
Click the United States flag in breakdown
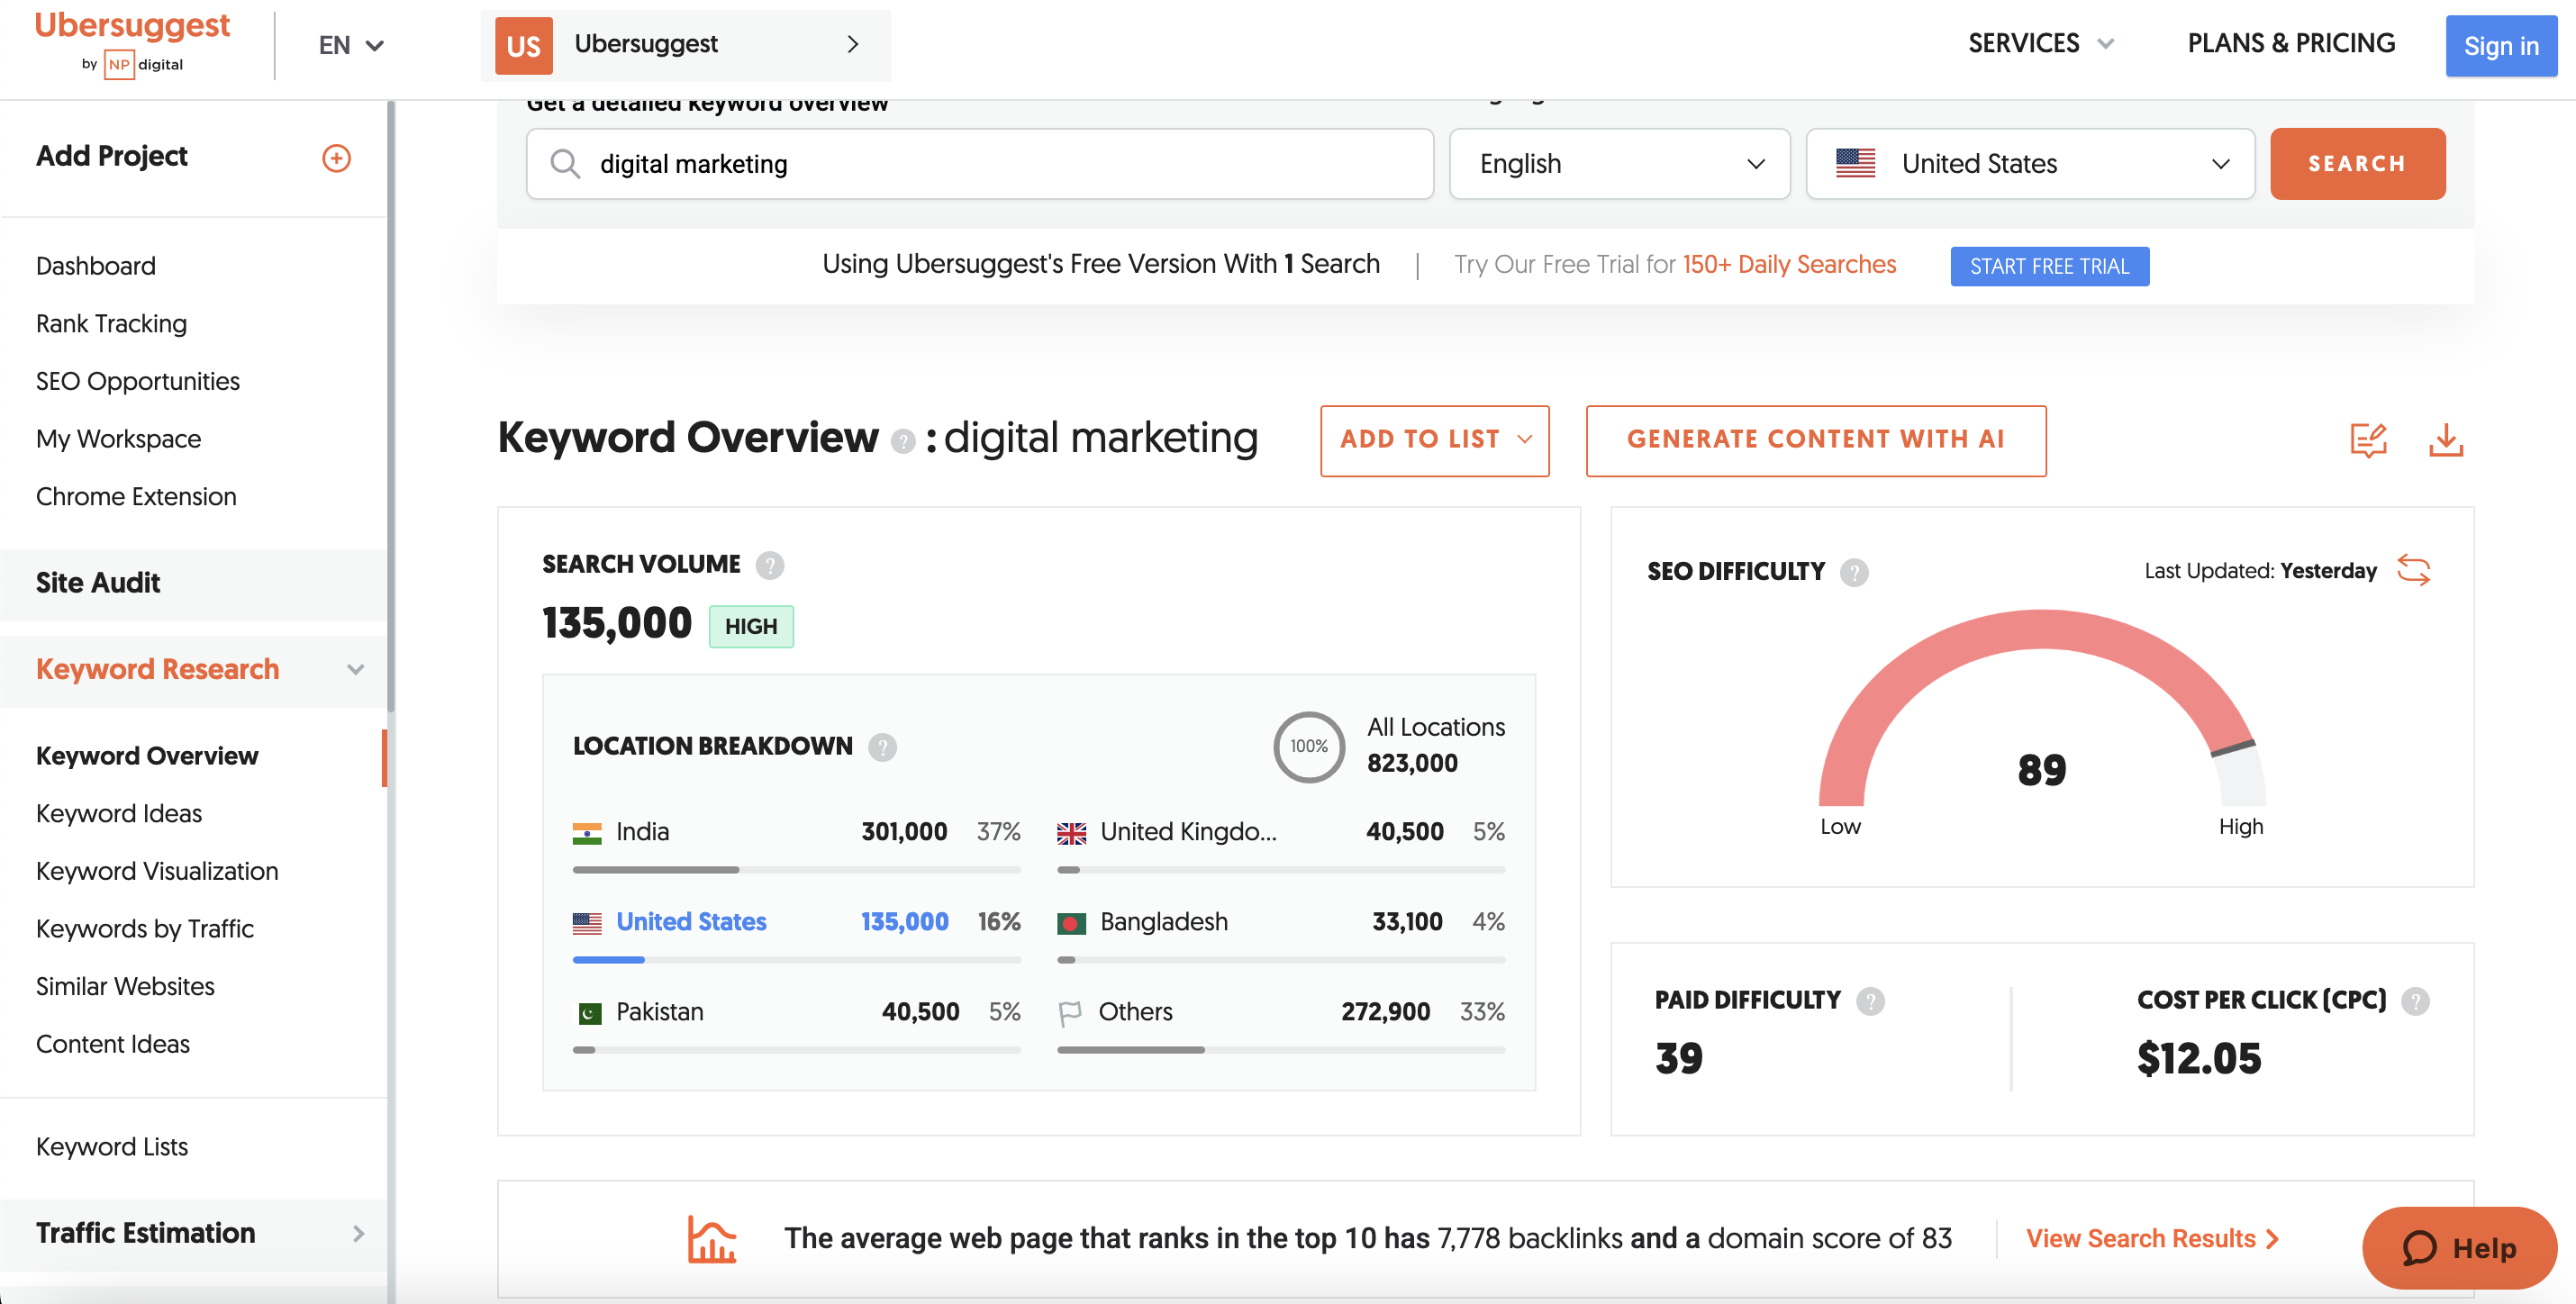(x=587, y=922)
